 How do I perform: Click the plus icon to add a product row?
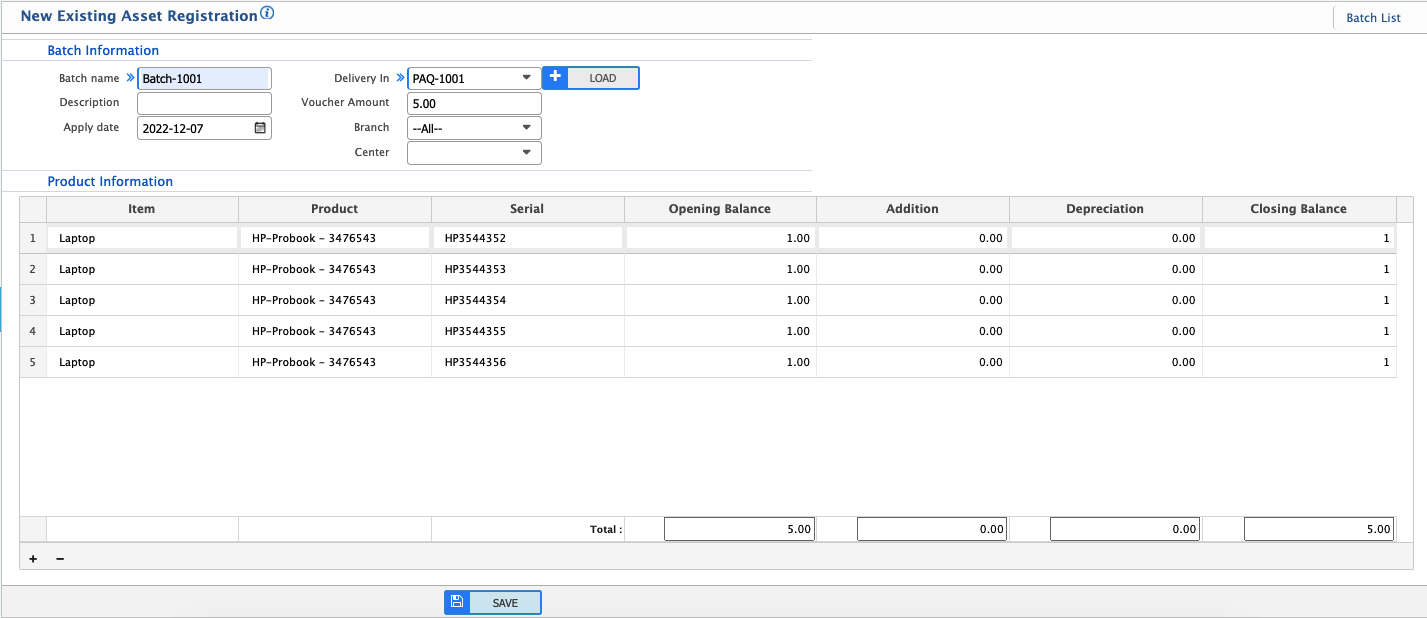click(x=33, y=557)
